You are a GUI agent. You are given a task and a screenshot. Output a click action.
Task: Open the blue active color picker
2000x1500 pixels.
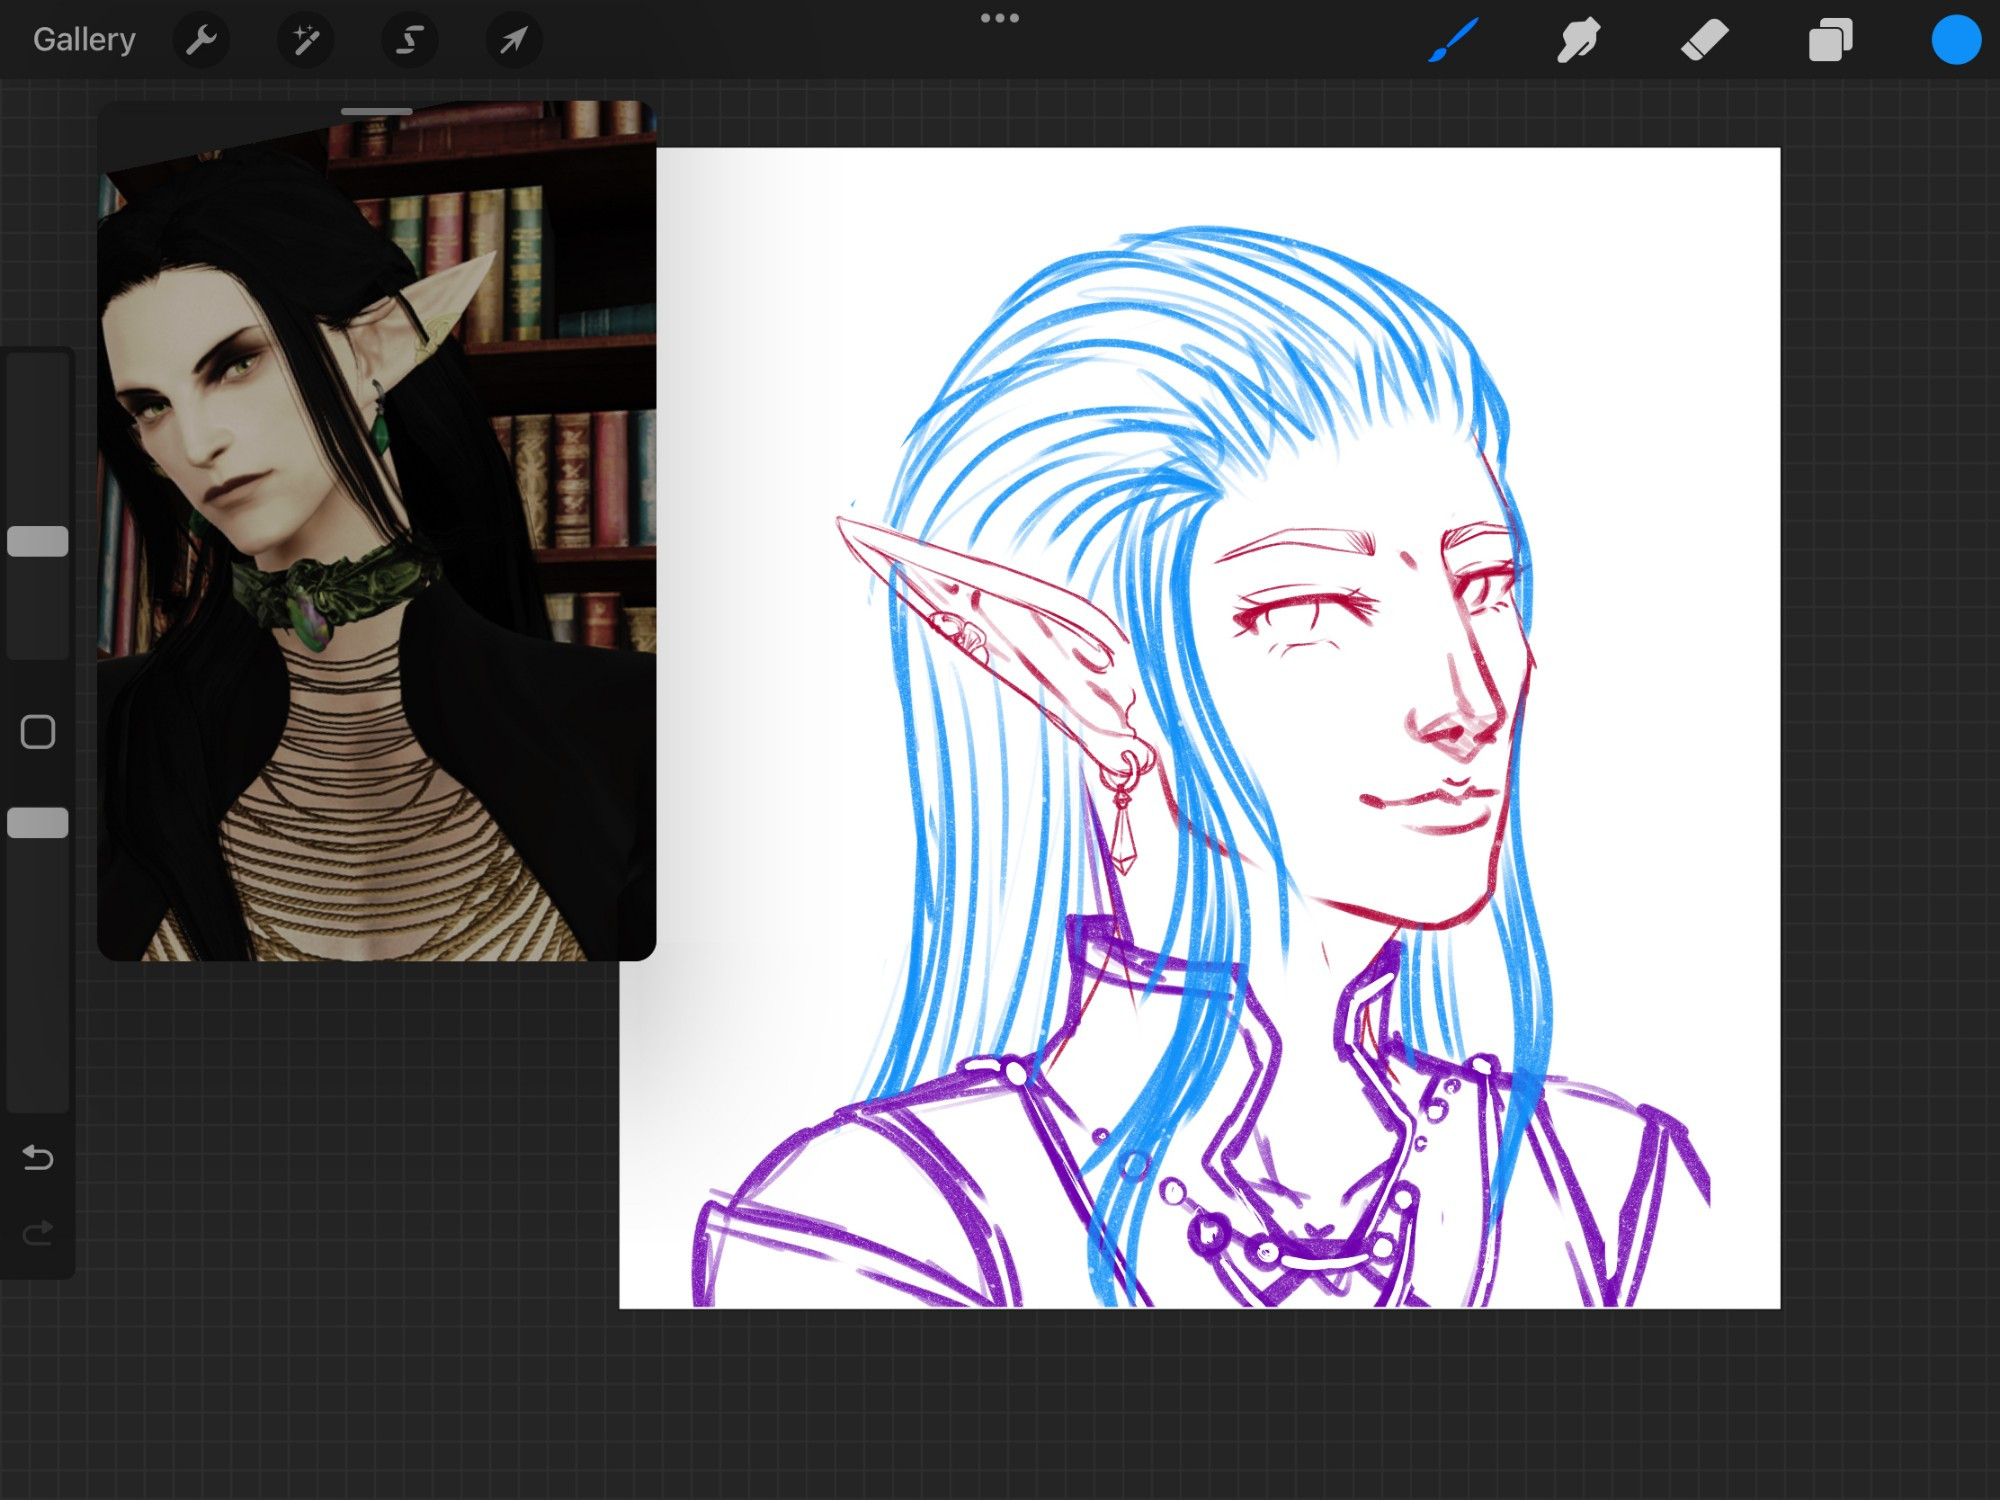point(1956,40)
